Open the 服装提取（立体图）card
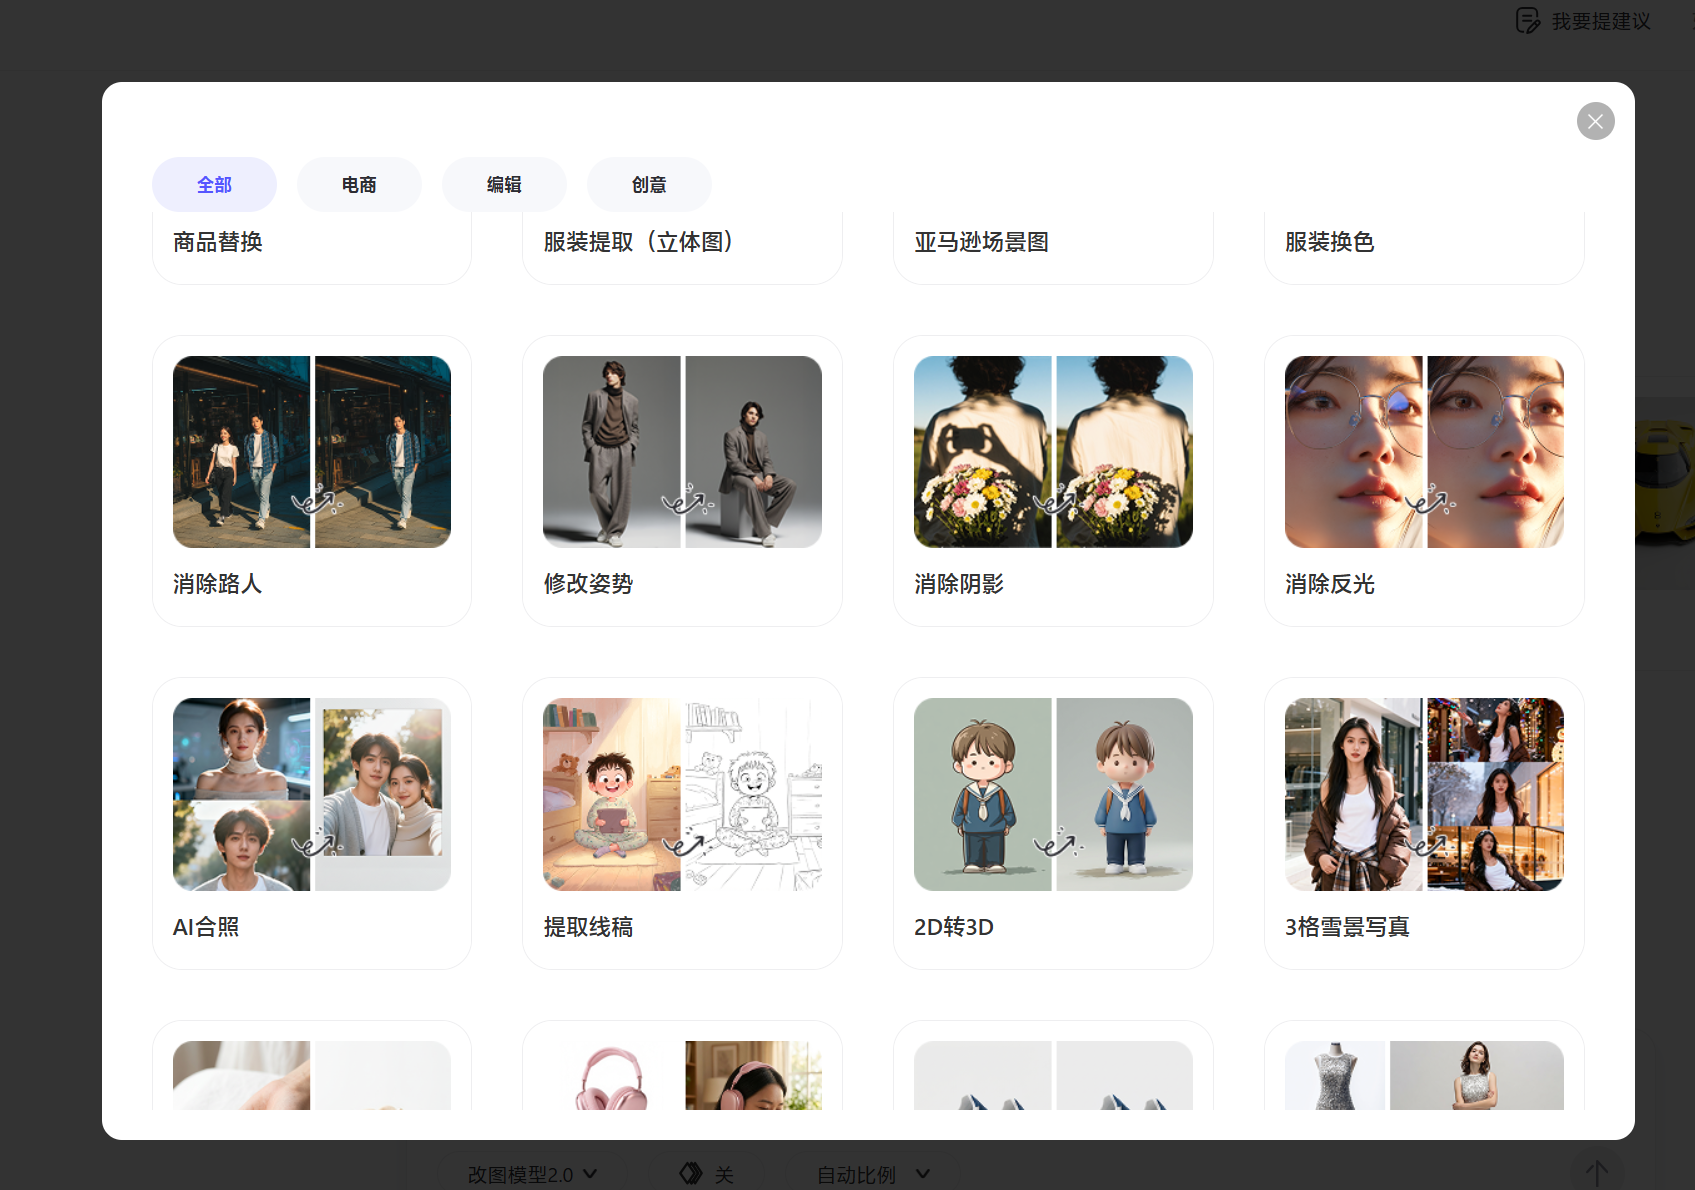The height and width of the screenshot is (1190, 1695). coord(682,247)
